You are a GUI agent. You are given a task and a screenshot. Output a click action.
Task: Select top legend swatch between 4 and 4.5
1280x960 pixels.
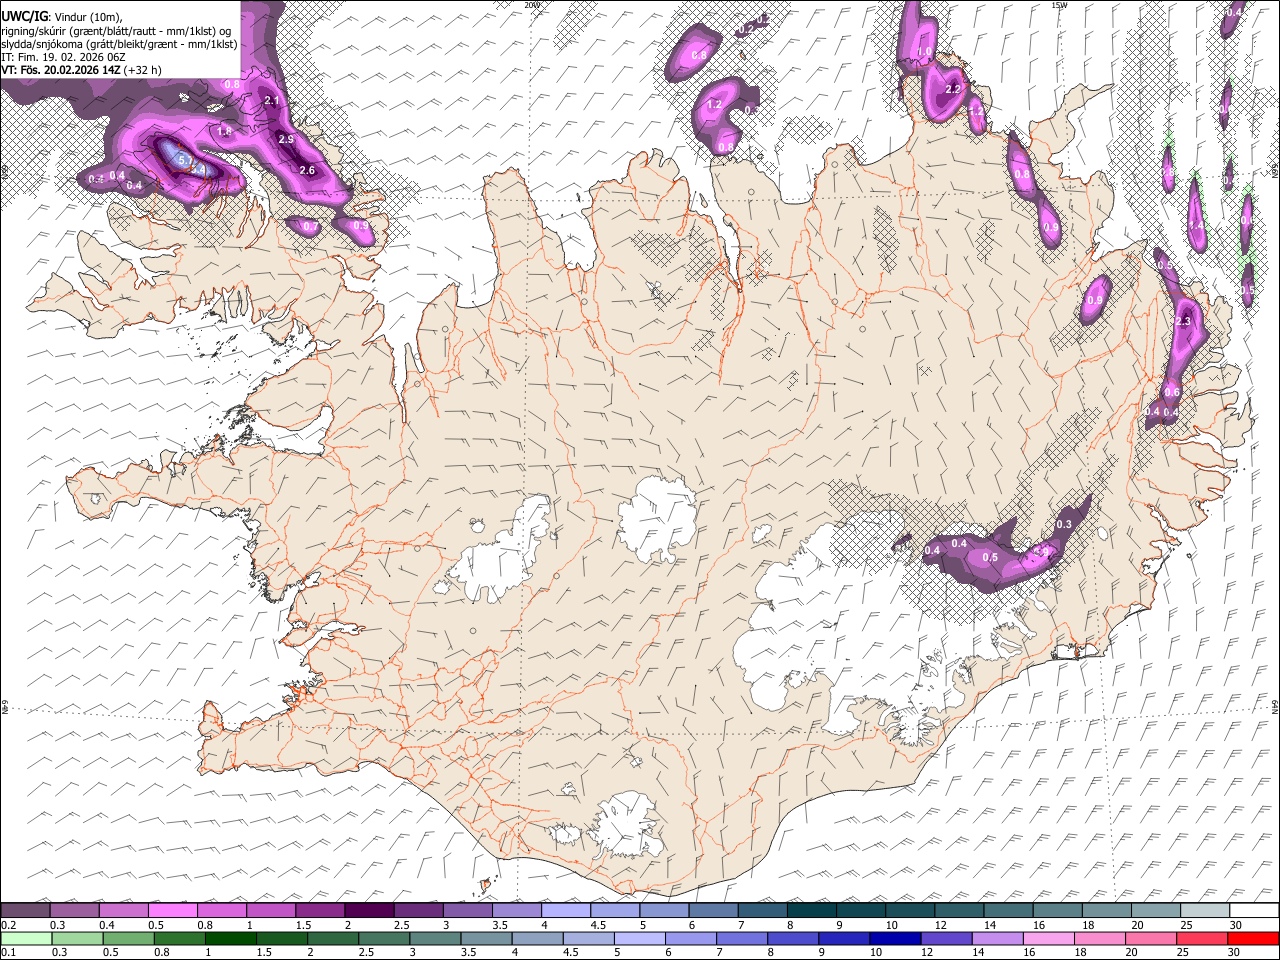click(x=566, y=911)
